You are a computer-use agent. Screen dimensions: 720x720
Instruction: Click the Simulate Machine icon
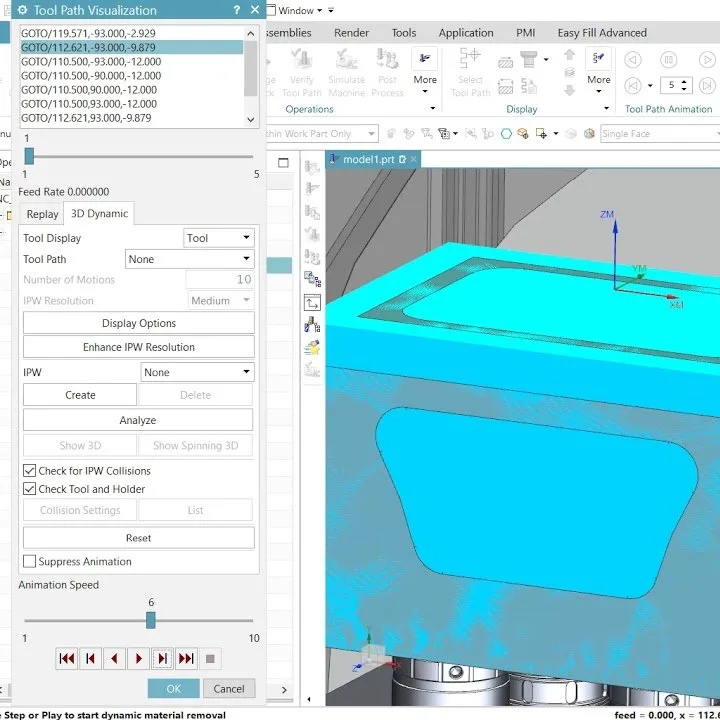[x=347, y=73]
